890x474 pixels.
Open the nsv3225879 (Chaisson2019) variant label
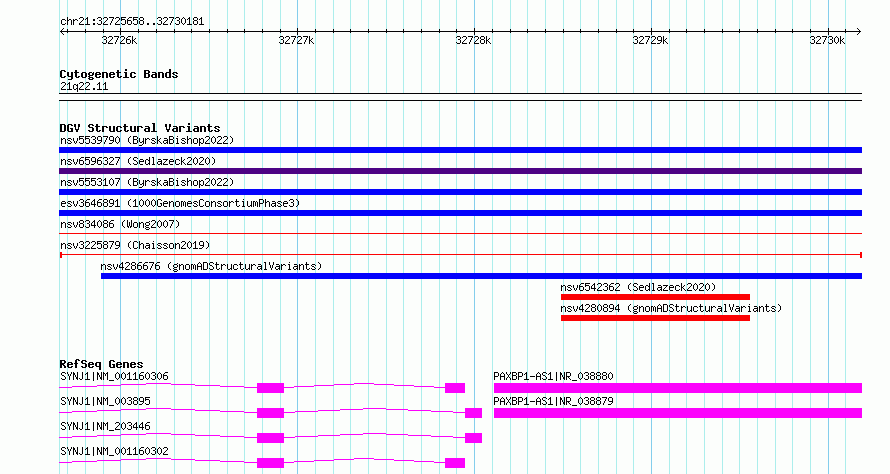click(x=135, y=245)
